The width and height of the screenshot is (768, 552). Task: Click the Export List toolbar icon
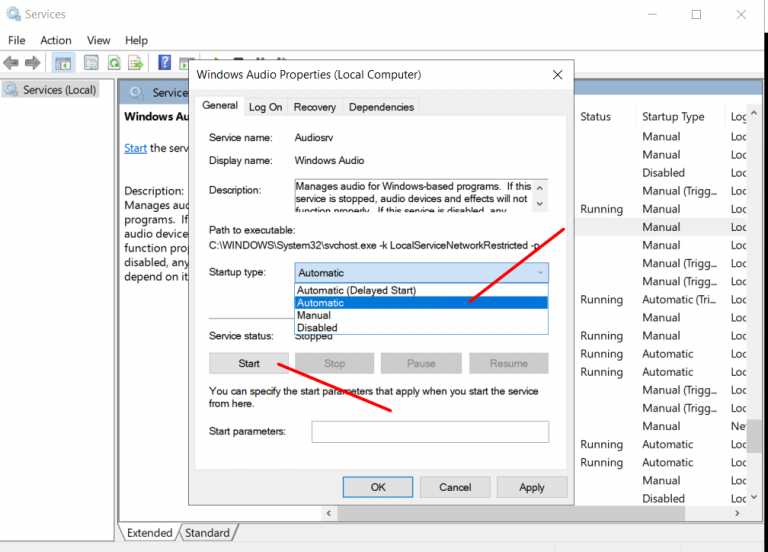click(136, 63)
